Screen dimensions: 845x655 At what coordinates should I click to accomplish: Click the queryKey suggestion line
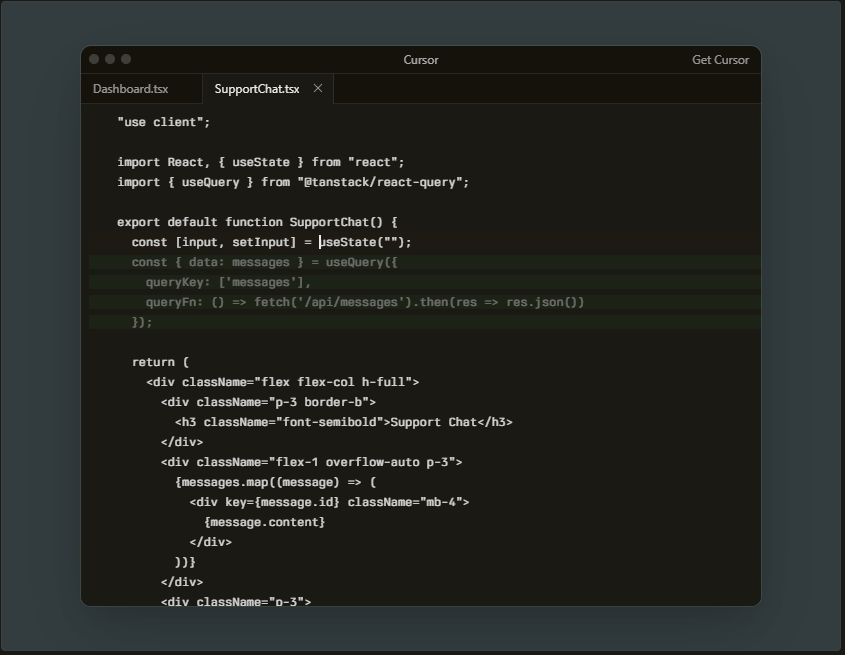[228, 282]
